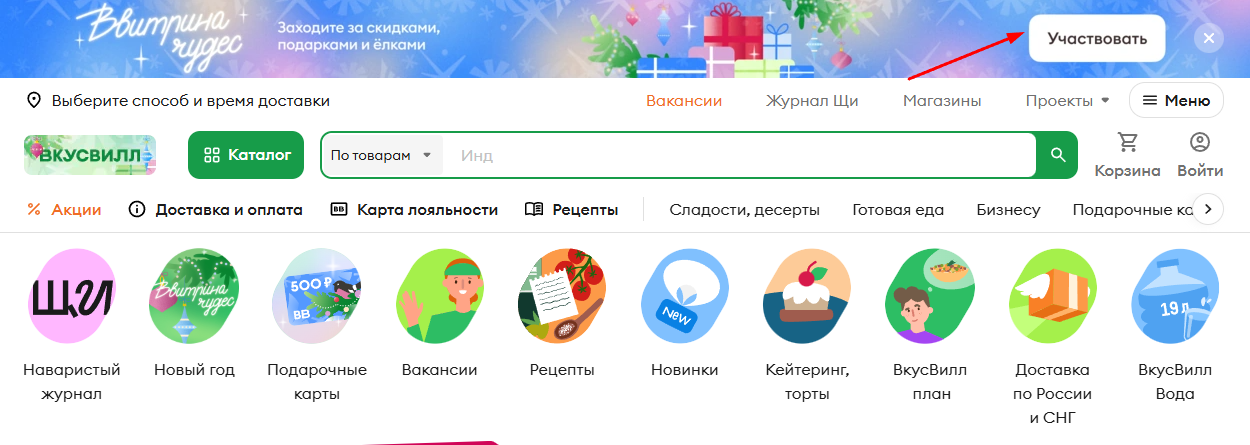Open the Наваристый журнал ЩИ icon
The width and height of the screenshot is (1250, 445).
pos(72,297)
